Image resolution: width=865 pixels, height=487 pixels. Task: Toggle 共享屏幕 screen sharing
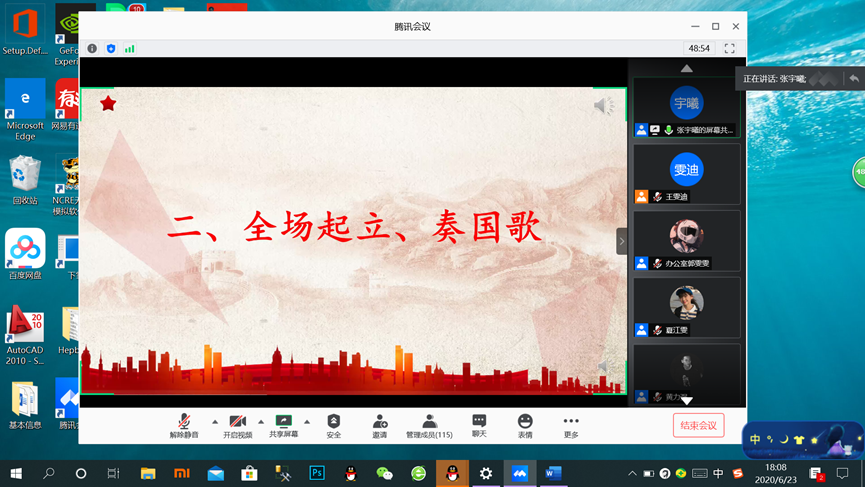283,426
